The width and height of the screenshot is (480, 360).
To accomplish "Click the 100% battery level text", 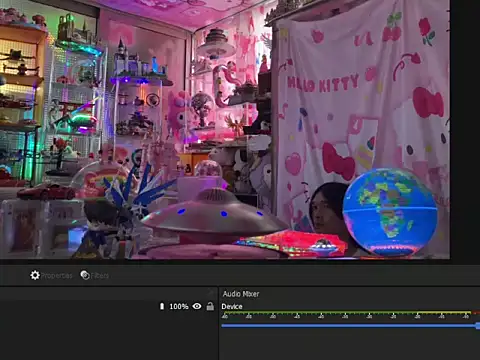I will point(179,306).
